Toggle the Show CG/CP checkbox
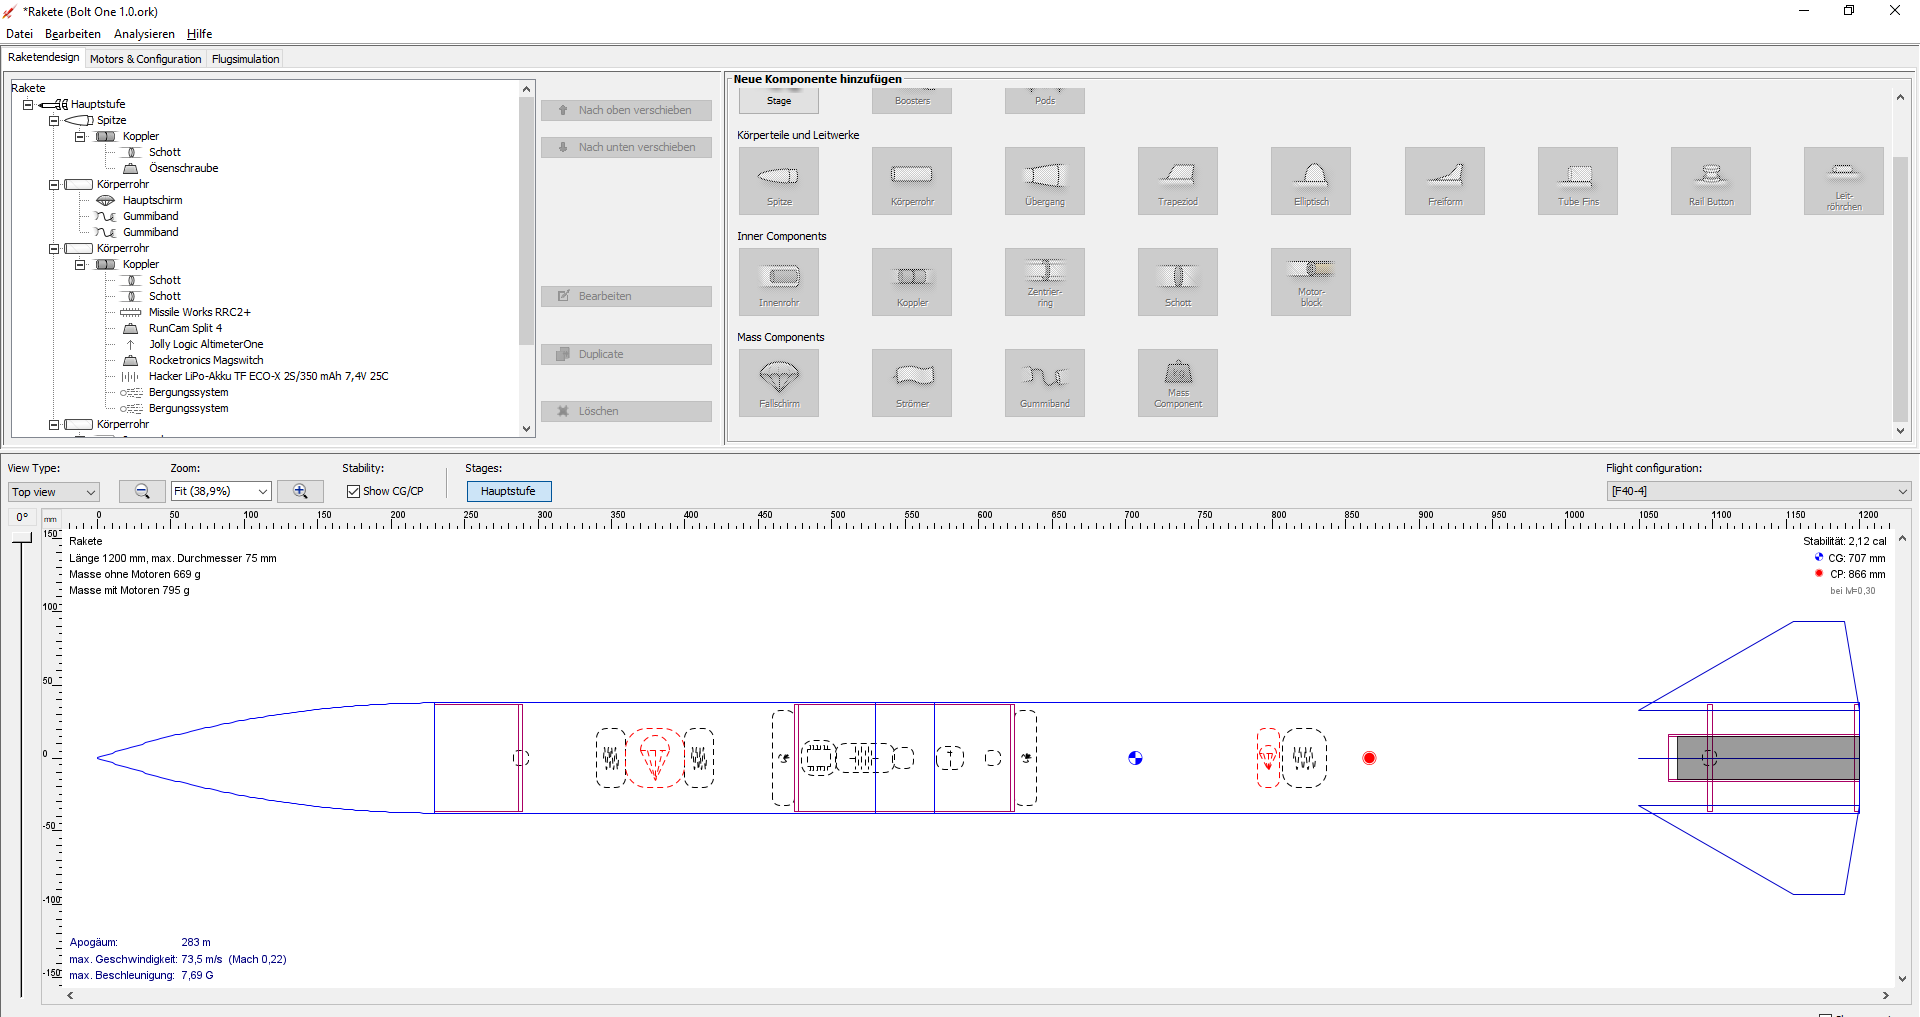Image resolution: width=1920 pixels, height=1017 pixels. click(354, 491)
